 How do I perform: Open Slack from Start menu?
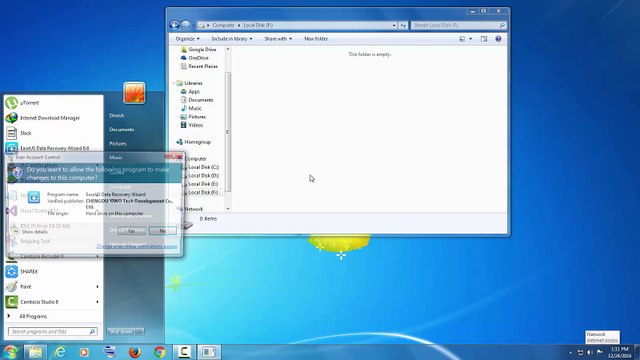(53, 133)
